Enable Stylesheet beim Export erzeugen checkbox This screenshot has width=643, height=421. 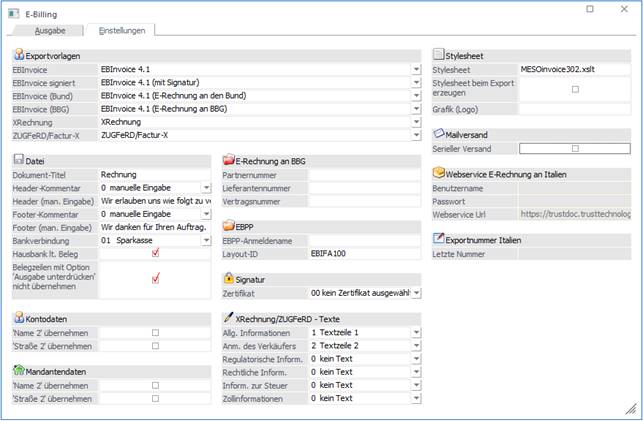[574, 89]
